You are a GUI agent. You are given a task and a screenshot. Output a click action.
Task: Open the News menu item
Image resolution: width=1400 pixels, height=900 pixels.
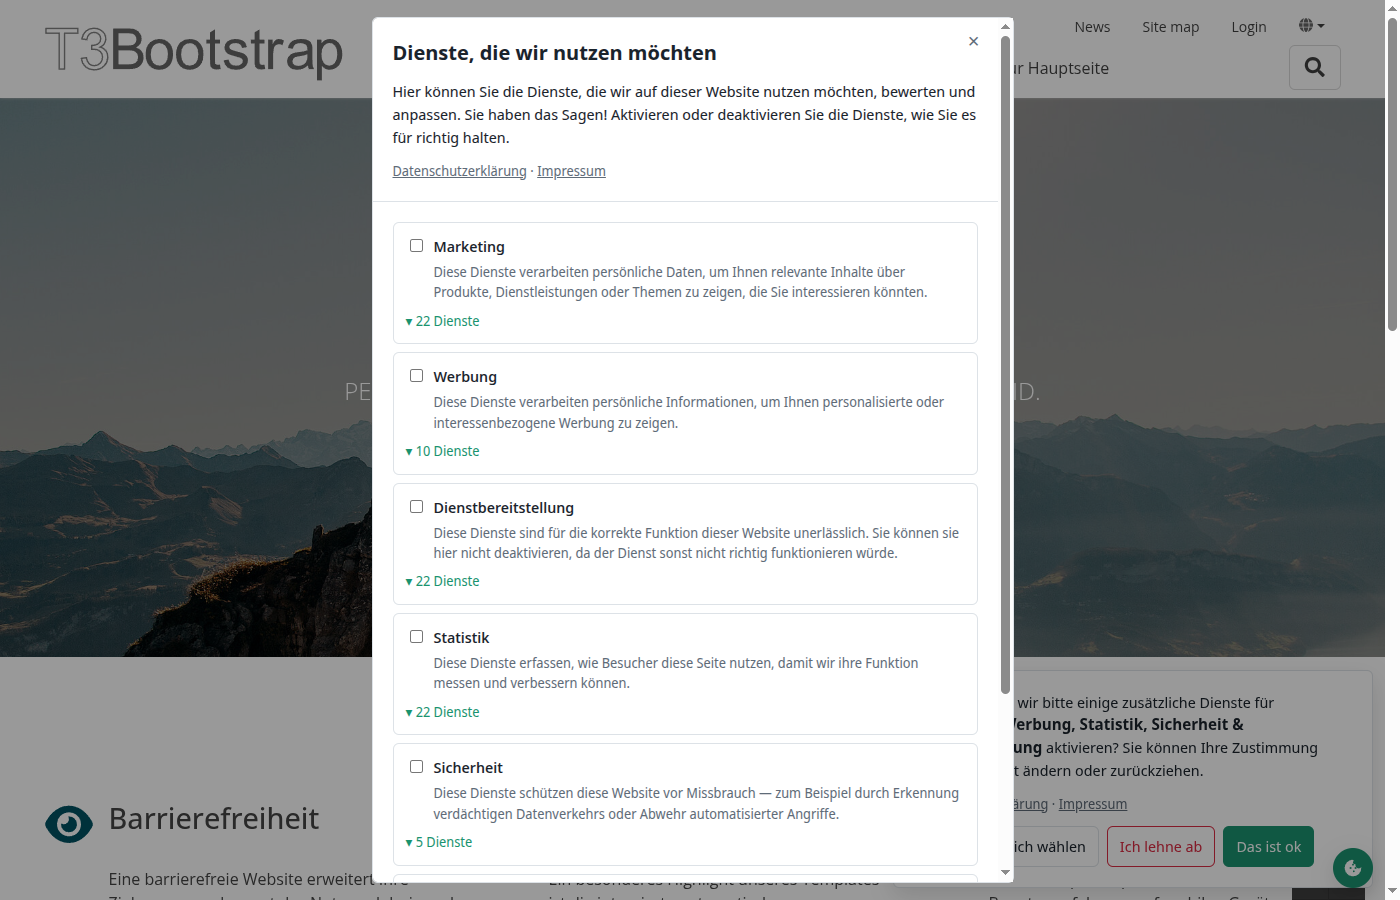click(1092, 27)
